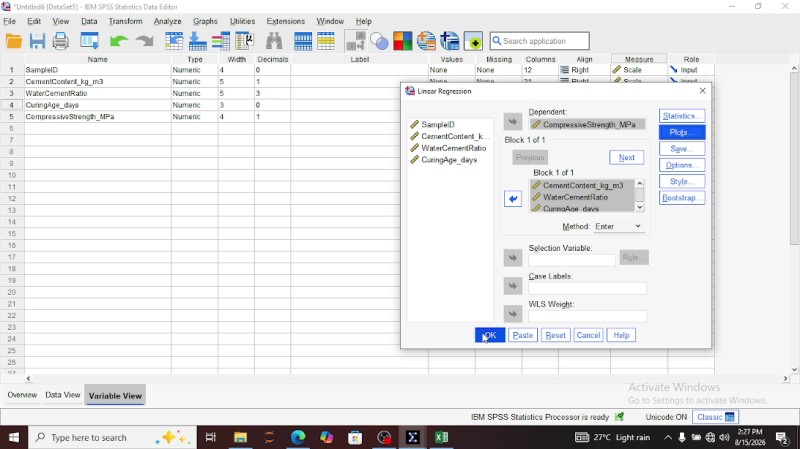This screenshot has height=449, width=800.
Task: Click OK to run the regression
Action: point(490,335)
